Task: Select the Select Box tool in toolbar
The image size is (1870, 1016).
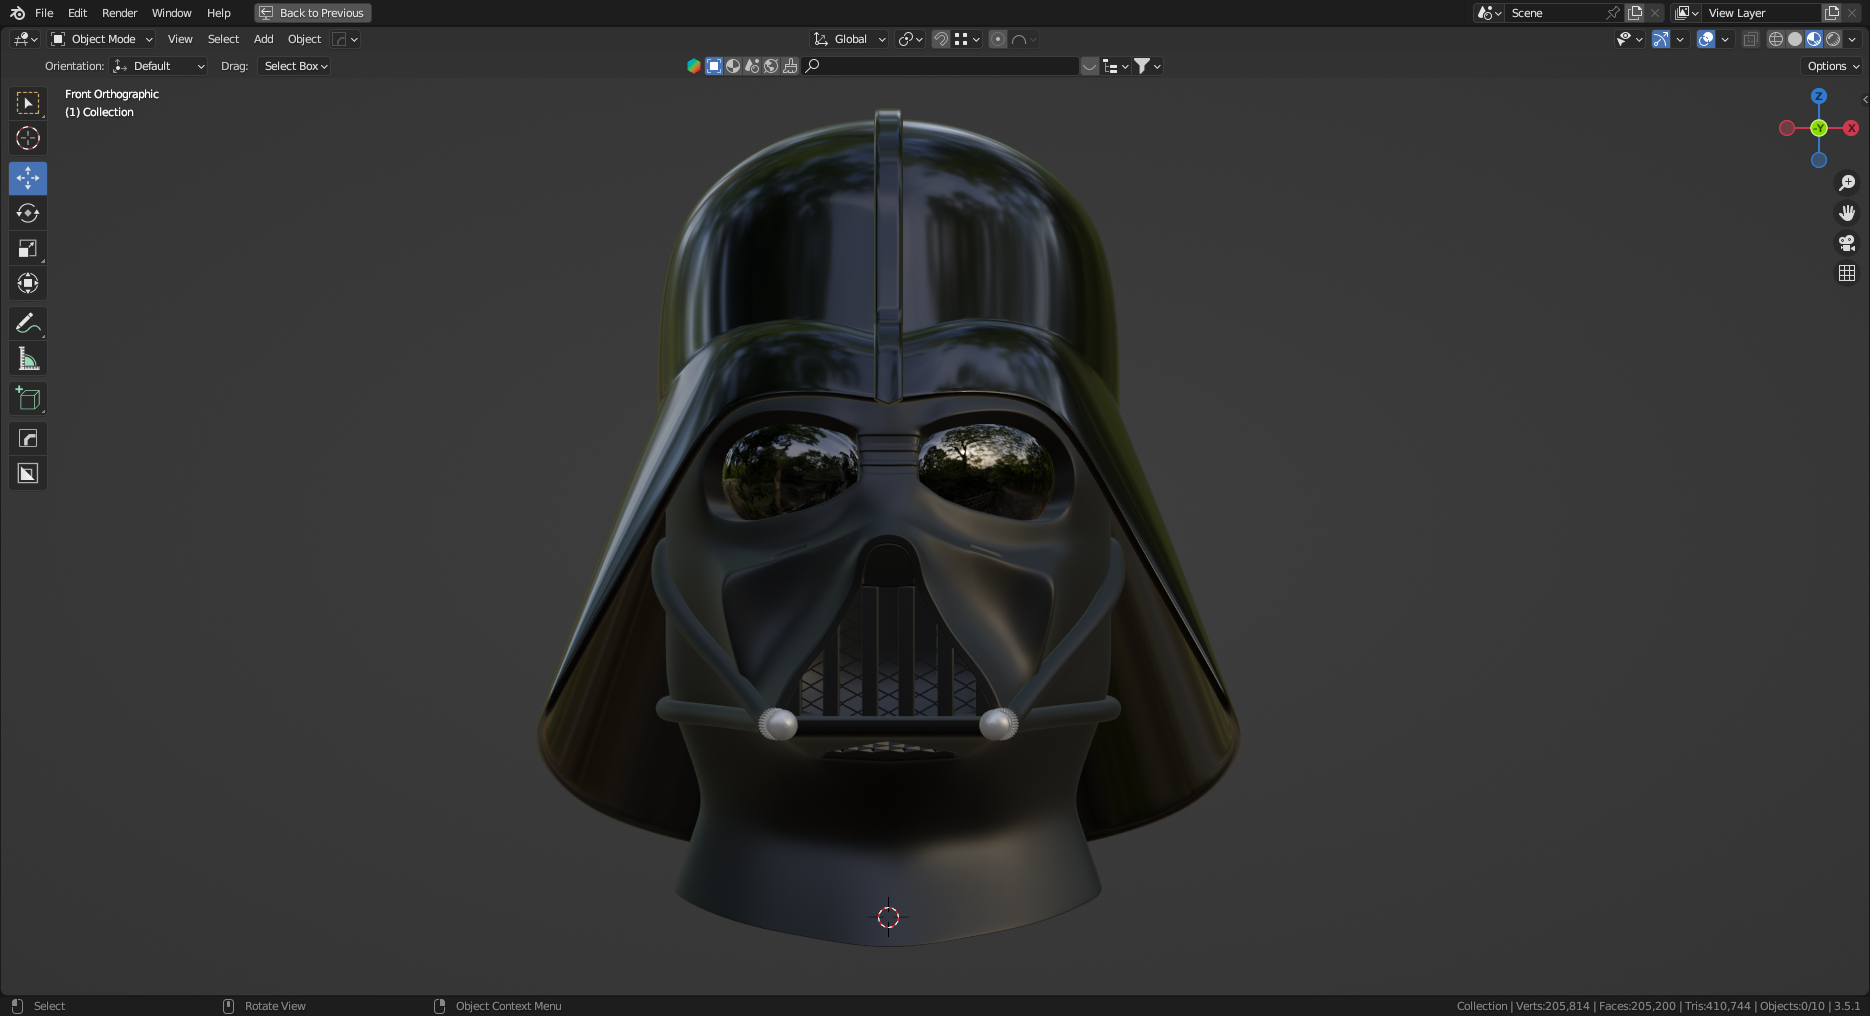Action: click(x=28, y=103)
